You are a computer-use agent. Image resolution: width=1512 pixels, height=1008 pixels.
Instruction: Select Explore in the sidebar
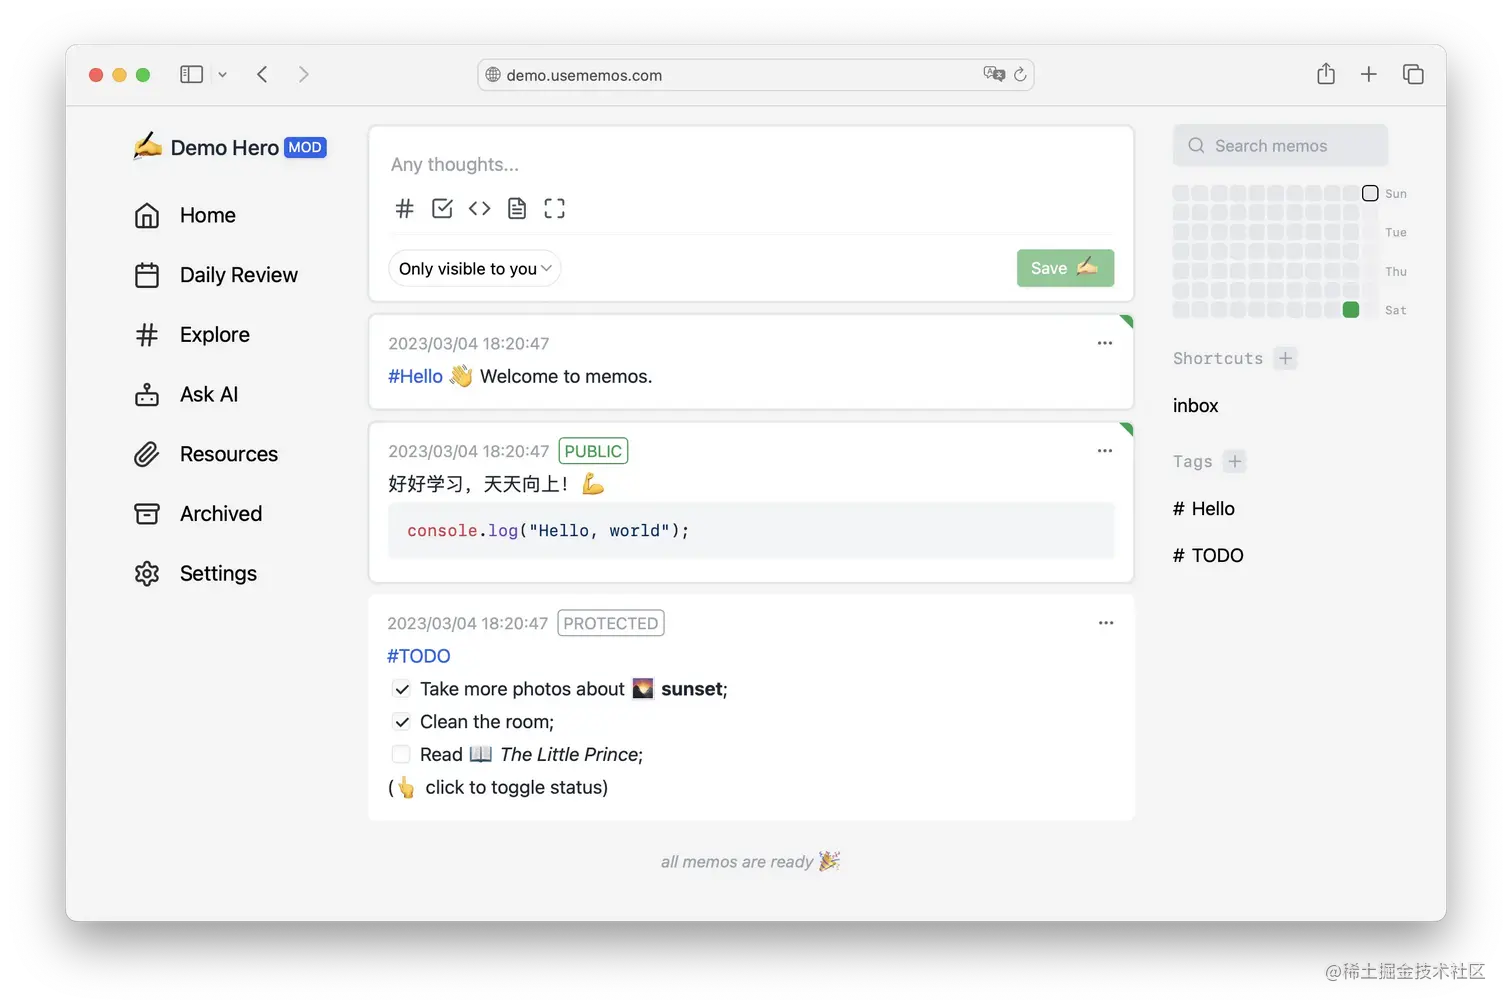214,334
